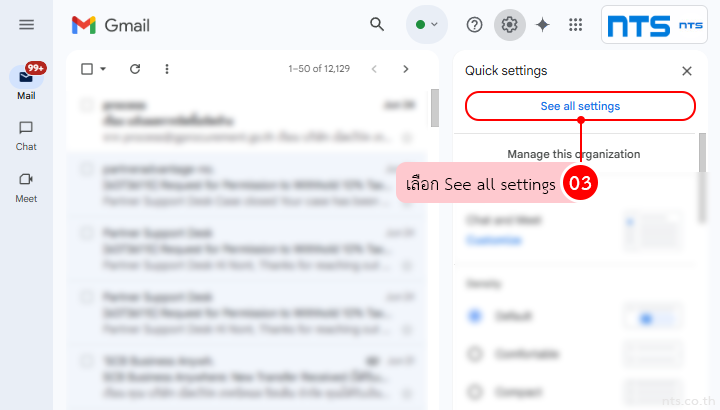Tick the select-all checkbox

click(x=87, y=69)
